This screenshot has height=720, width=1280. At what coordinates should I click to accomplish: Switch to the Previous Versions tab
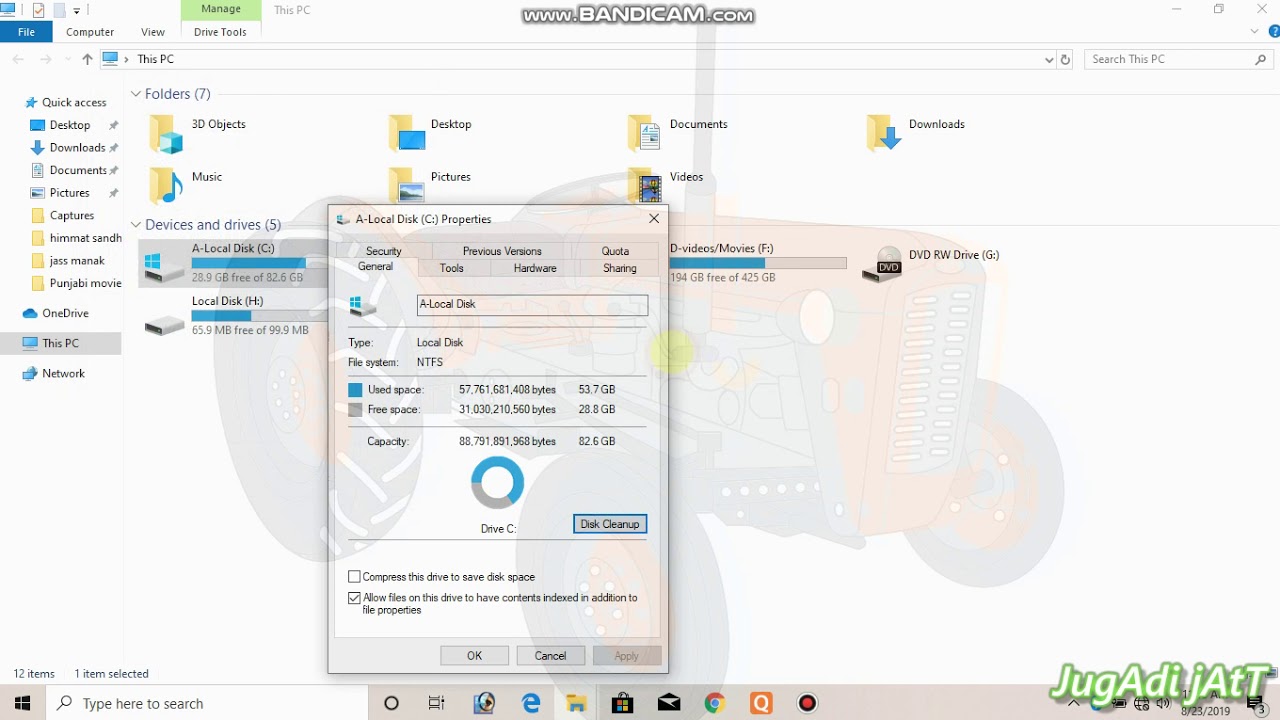tap(502, 251)
